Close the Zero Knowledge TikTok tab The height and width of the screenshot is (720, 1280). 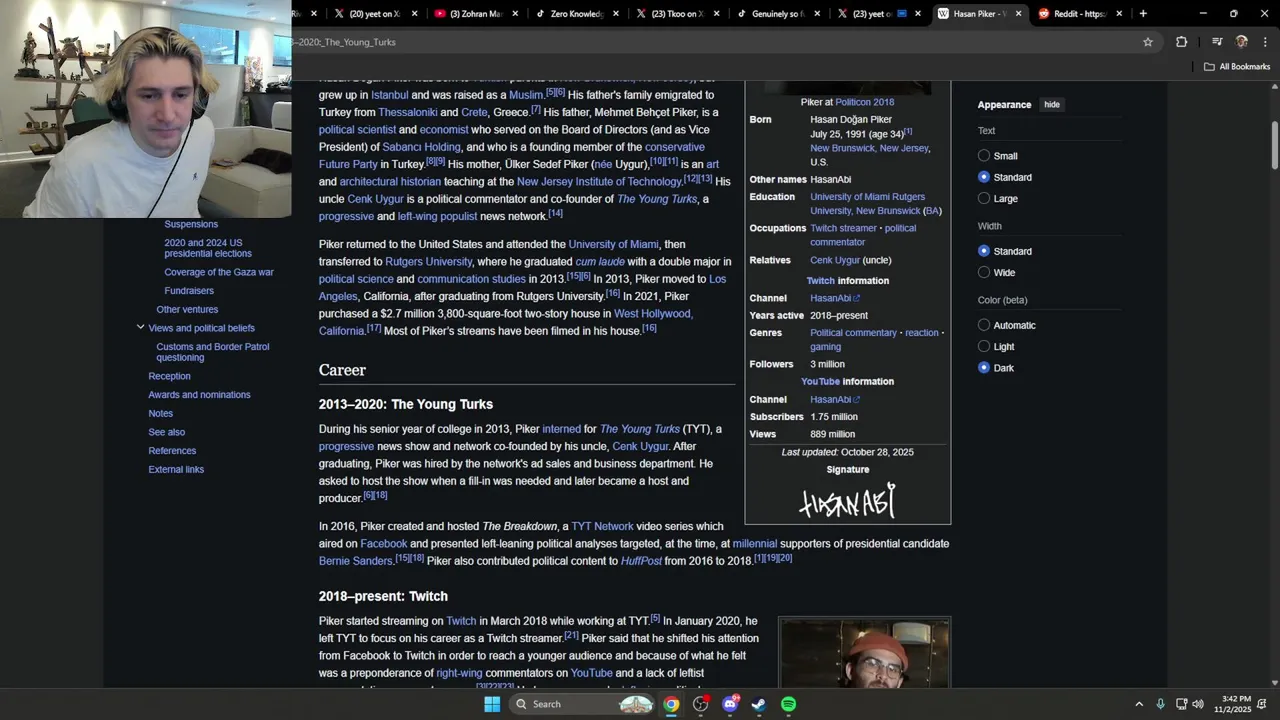(616, 14)
